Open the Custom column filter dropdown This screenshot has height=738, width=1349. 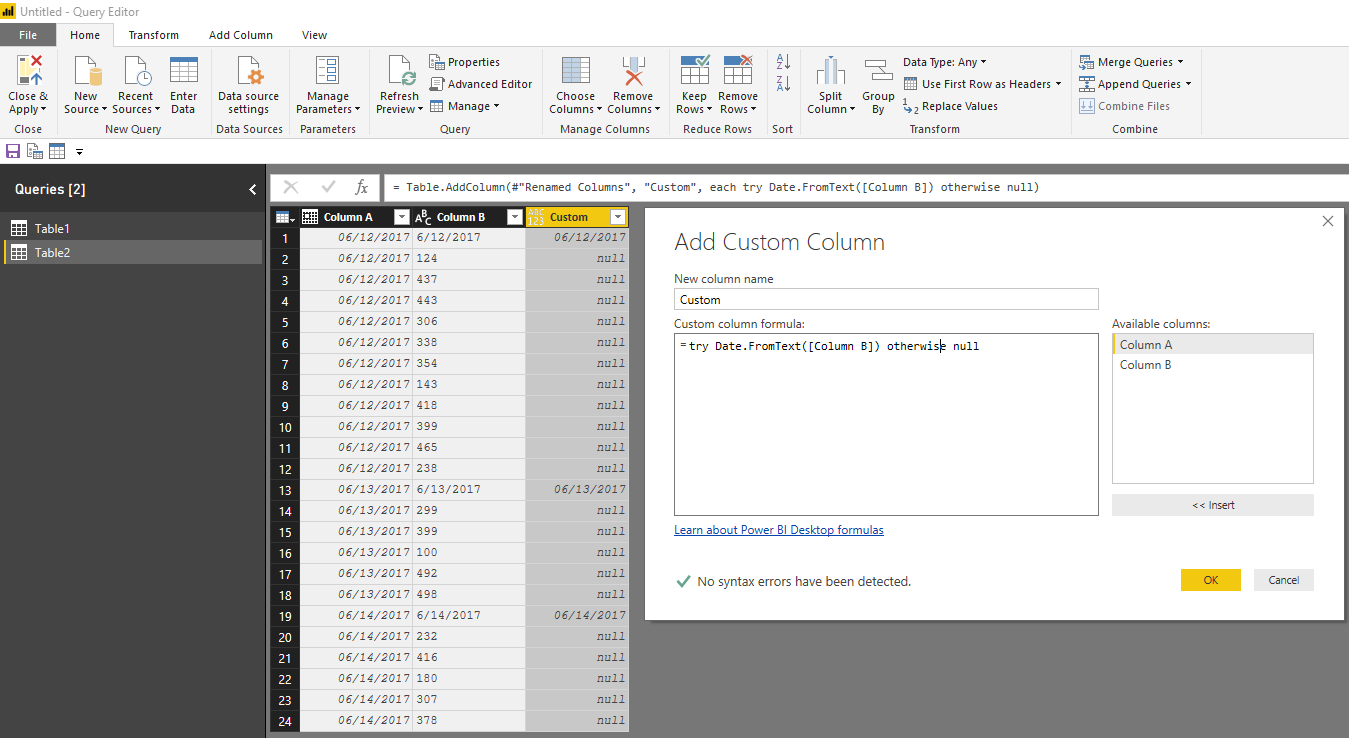[618, 217]
